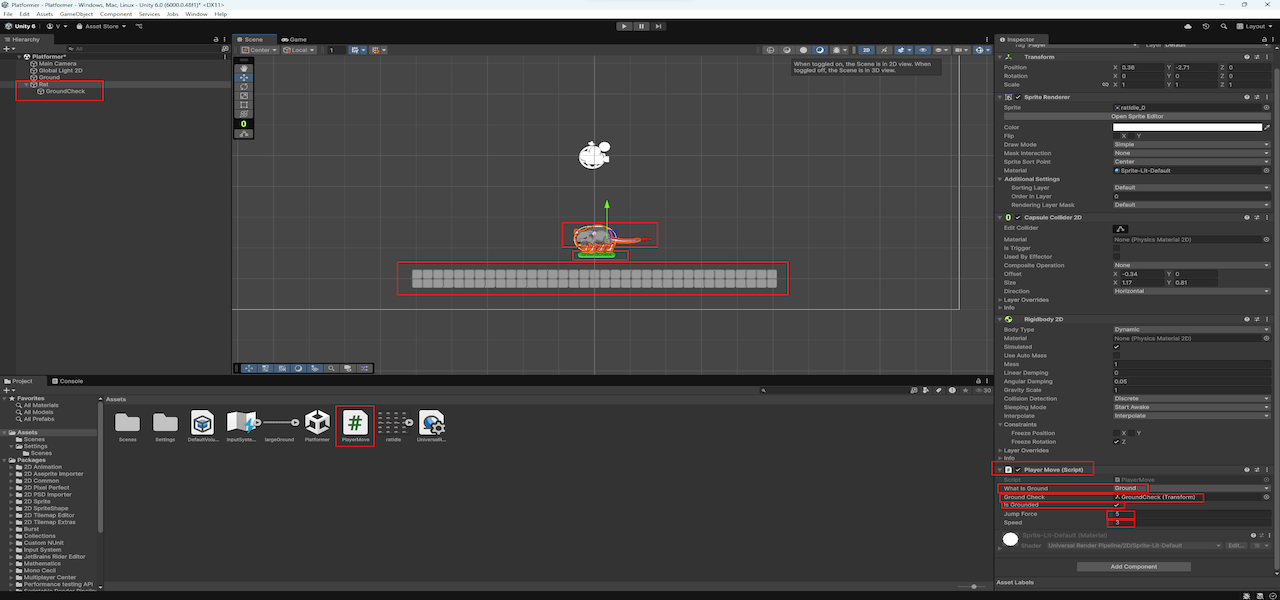This screenshot has height=600, width=1280.
Task: Collapse the Rat object in Hierarchy
Action: [26, 84]
